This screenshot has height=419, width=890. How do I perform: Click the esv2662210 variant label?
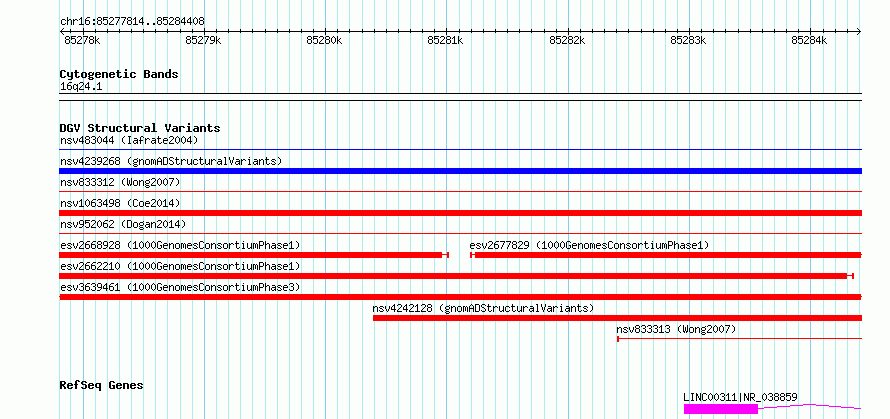tap(180, 266)
